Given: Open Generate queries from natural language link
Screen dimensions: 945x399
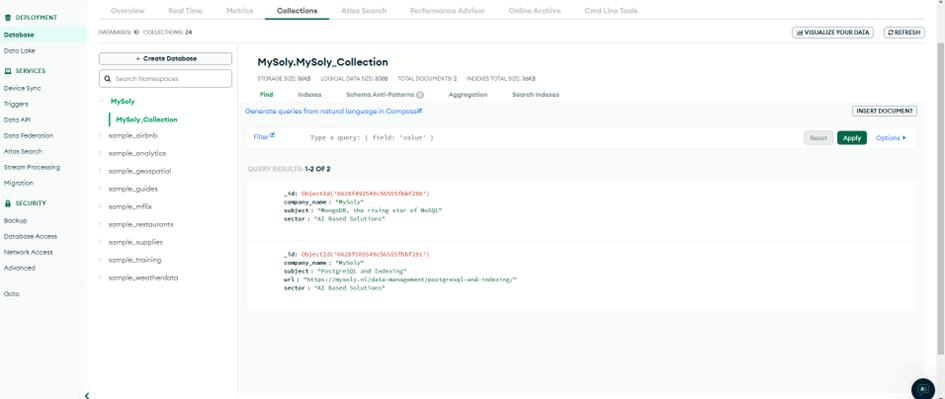Looking at the screenshot, I should coord(333,111).
